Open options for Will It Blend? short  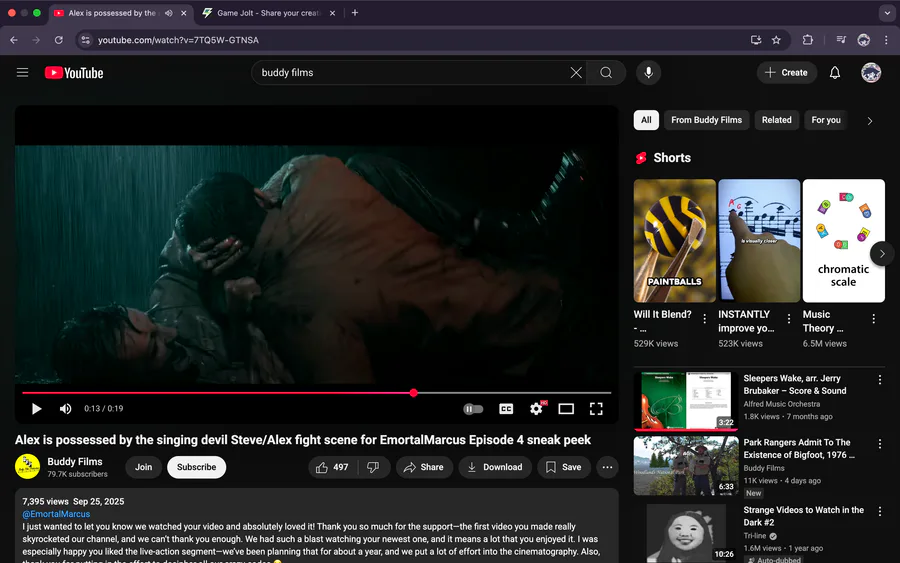(705, 319)
